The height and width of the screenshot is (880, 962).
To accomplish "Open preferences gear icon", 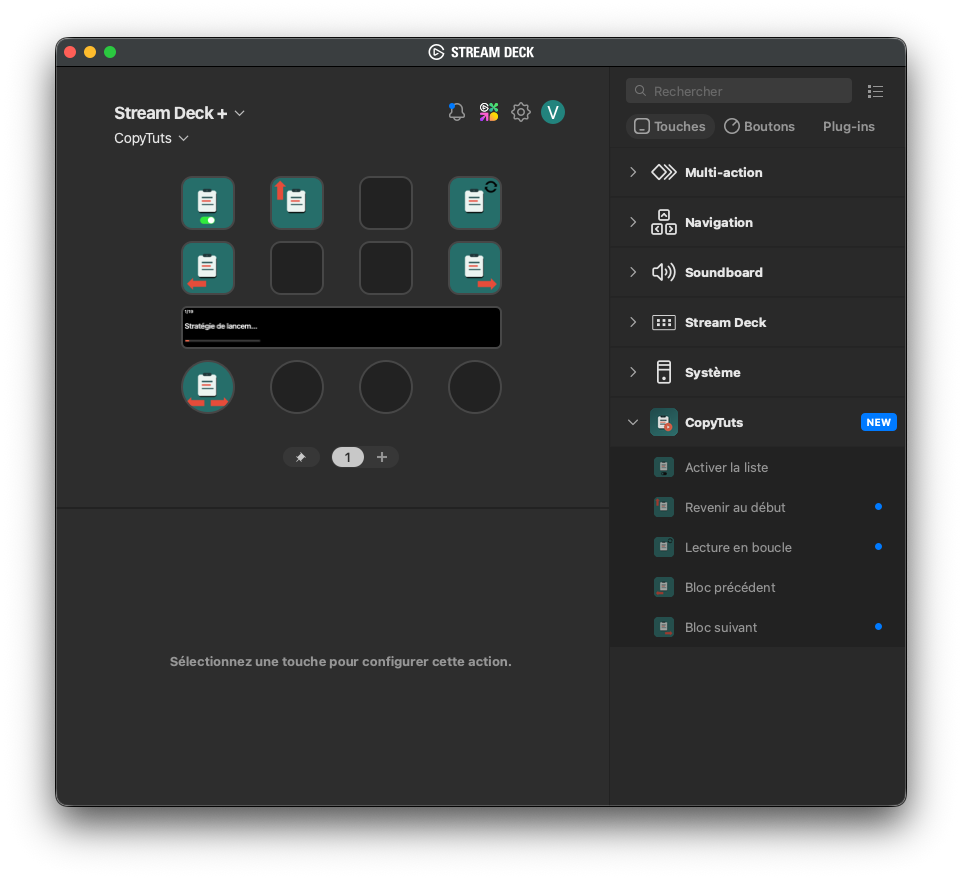I will pyautogui.click(x=521, y=112).
